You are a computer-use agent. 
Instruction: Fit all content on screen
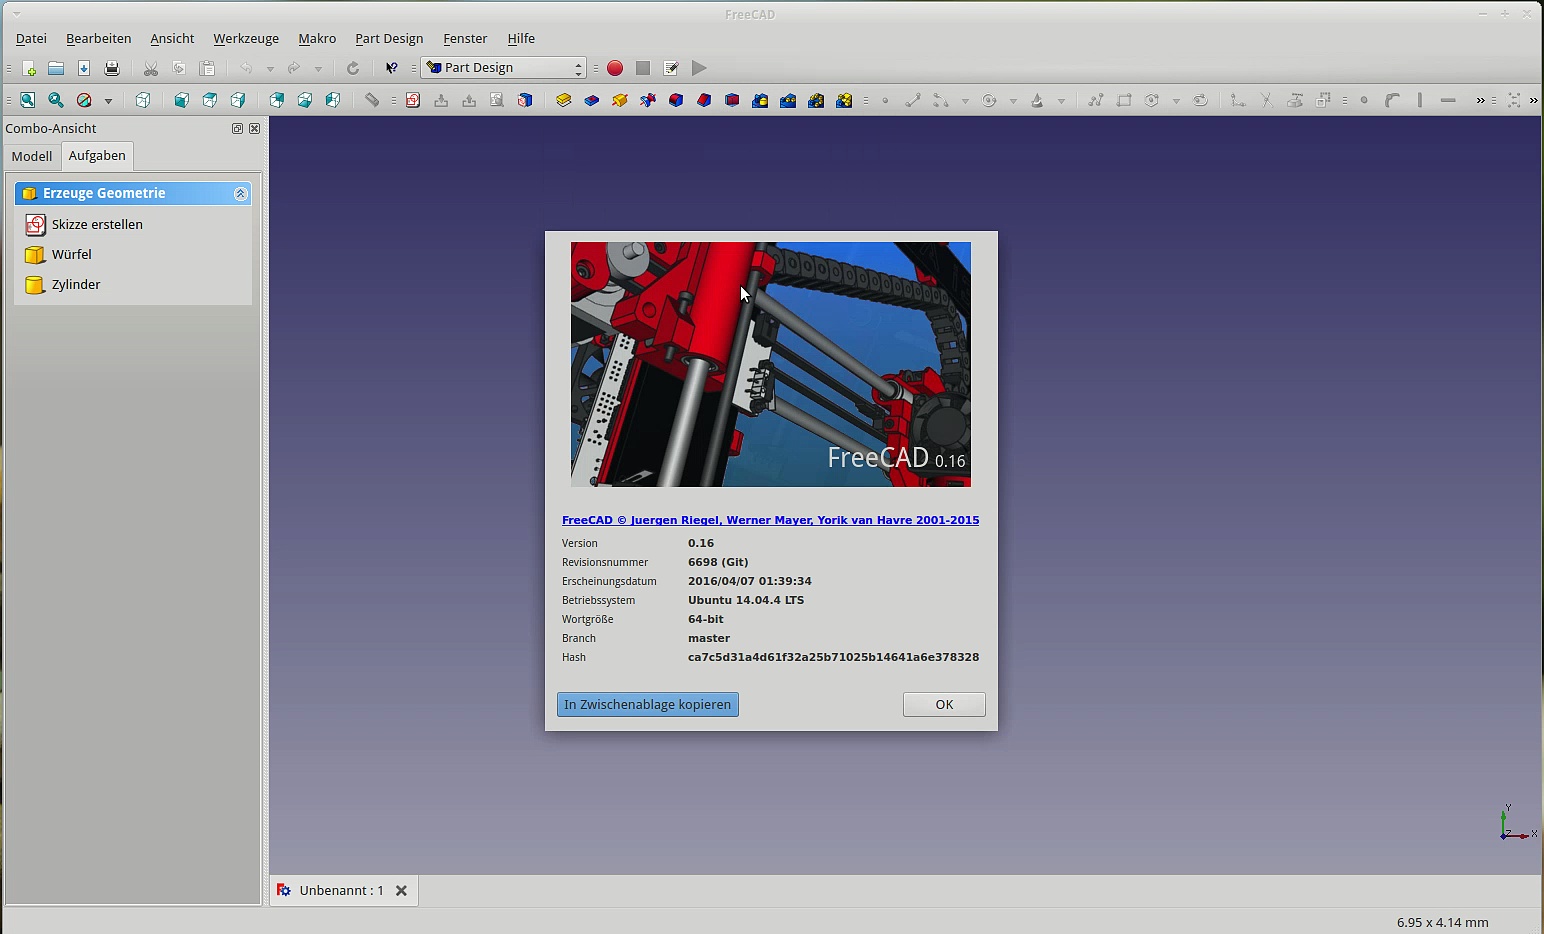(28, 100)
